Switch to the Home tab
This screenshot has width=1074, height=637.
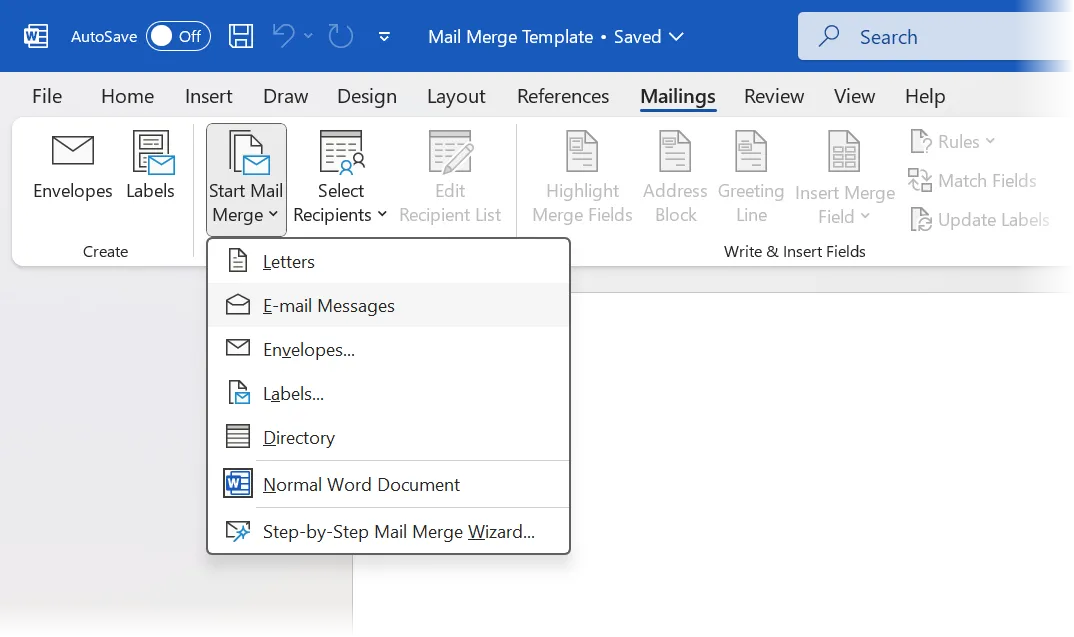click(127, 96)
